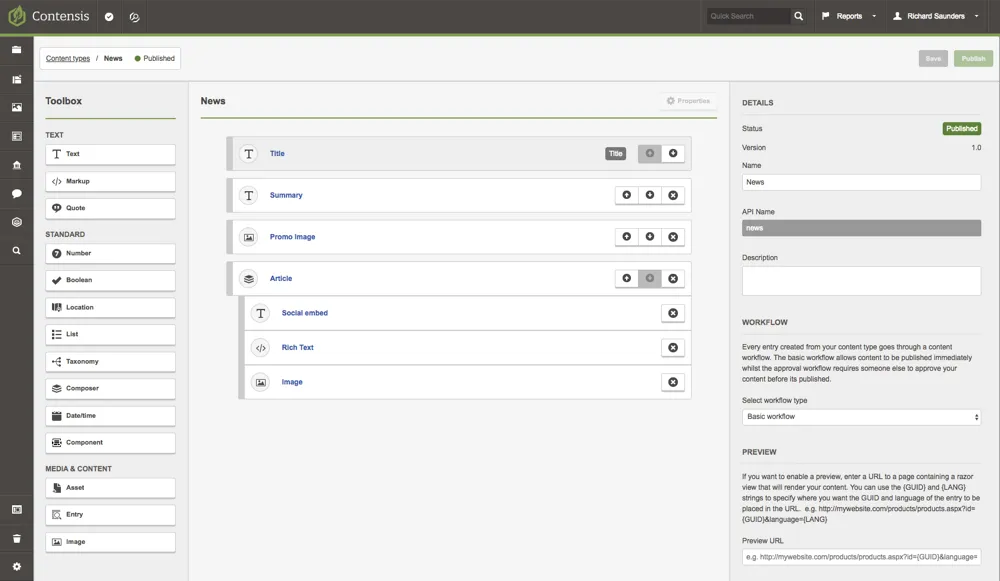Image resolution: width=1000 pixels, height=581 pixels.
Task: Add a Composer field from the Toolbox
Action: pos(110,388)
